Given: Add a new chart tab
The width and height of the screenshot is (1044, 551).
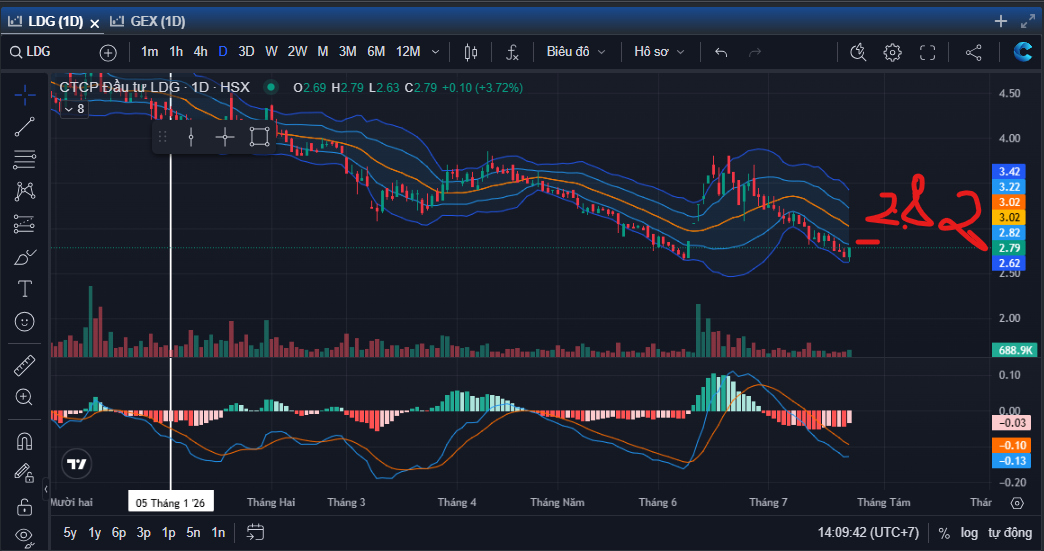Looking at the screenshot, I should [x=1001, y=21].
